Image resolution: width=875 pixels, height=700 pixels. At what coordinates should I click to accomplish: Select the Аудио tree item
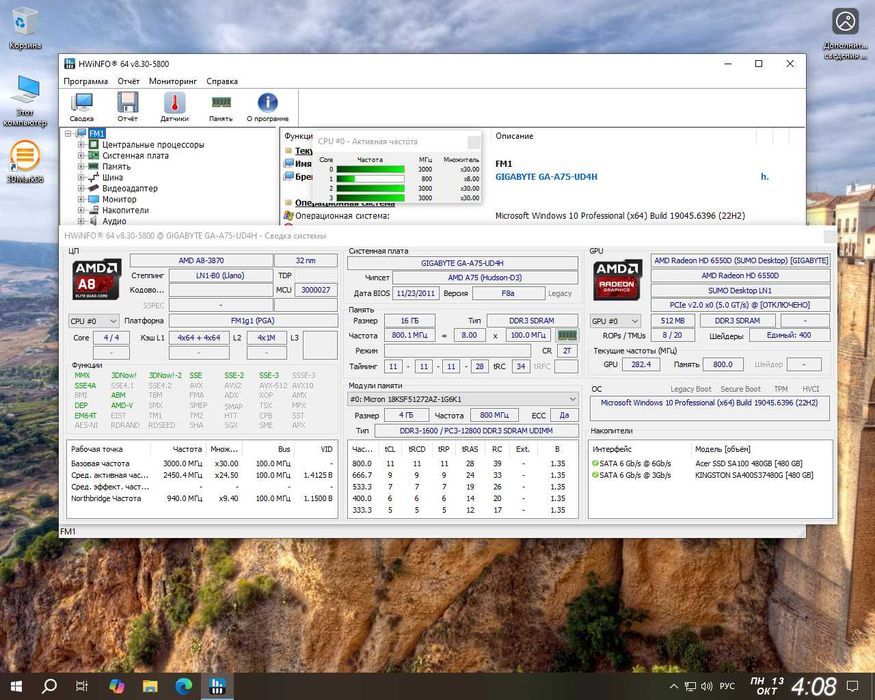tap(114, 221)
